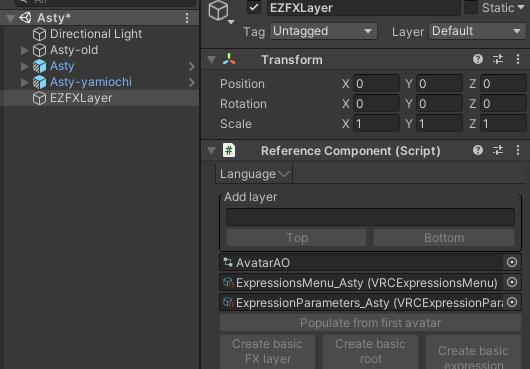Click the Add layer name input field
The image size is (530, 369).
point(370,217)
